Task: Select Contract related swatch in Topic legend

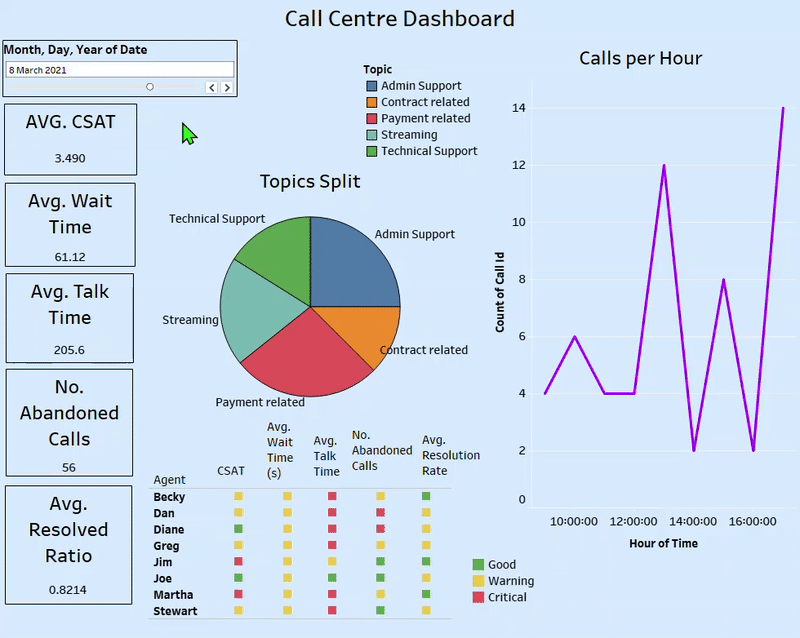Action: point(372,102)
